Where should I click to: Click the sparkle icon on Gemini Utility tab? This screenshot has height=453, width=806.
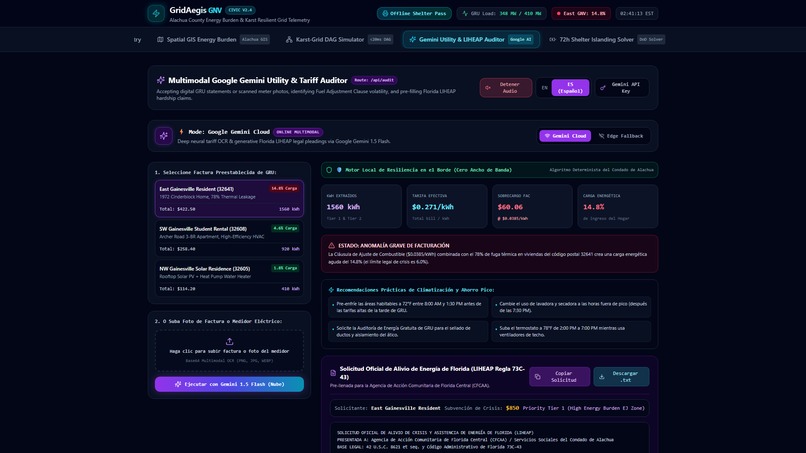pyautogui.click(x=412, y=40)
